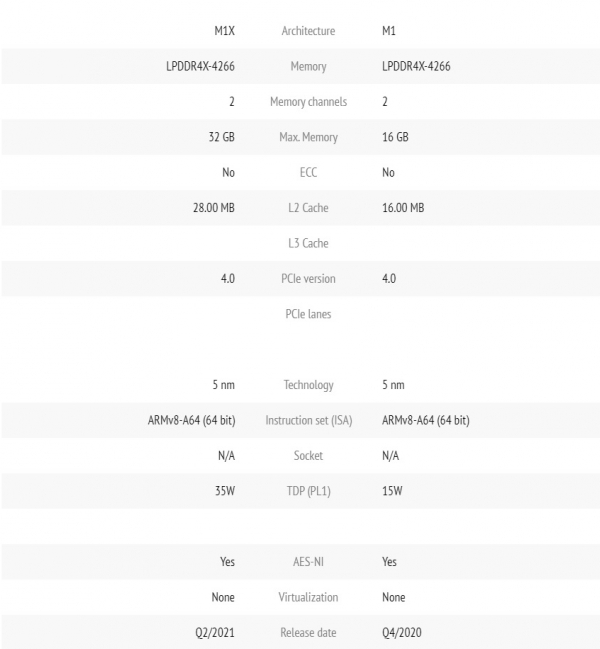Image resolution: width=600 pixels, height=649 pixels.
Task: Select the 16.00 MB cache value
Action: click(403, 208)
